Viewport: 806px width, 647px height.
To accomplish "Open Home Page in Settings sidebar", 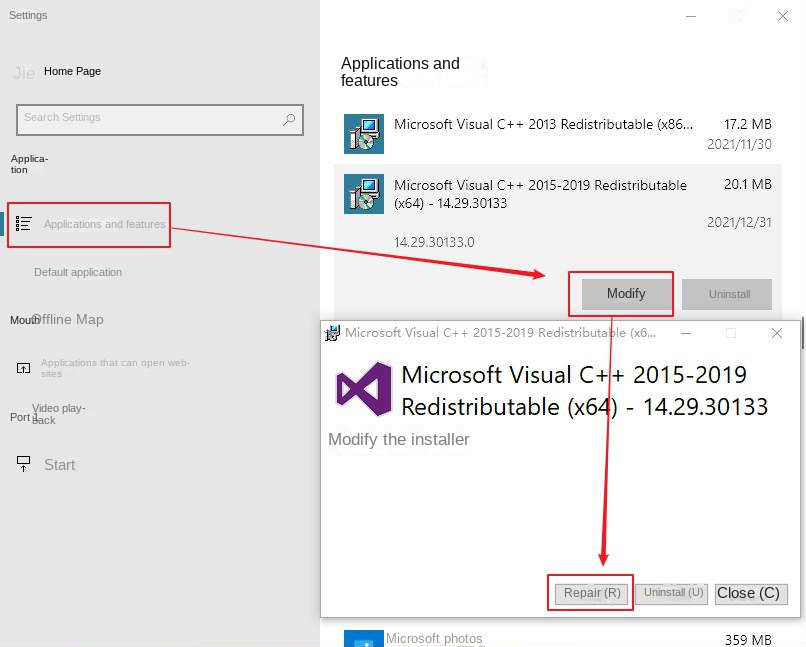I will [x=72, y=71].
